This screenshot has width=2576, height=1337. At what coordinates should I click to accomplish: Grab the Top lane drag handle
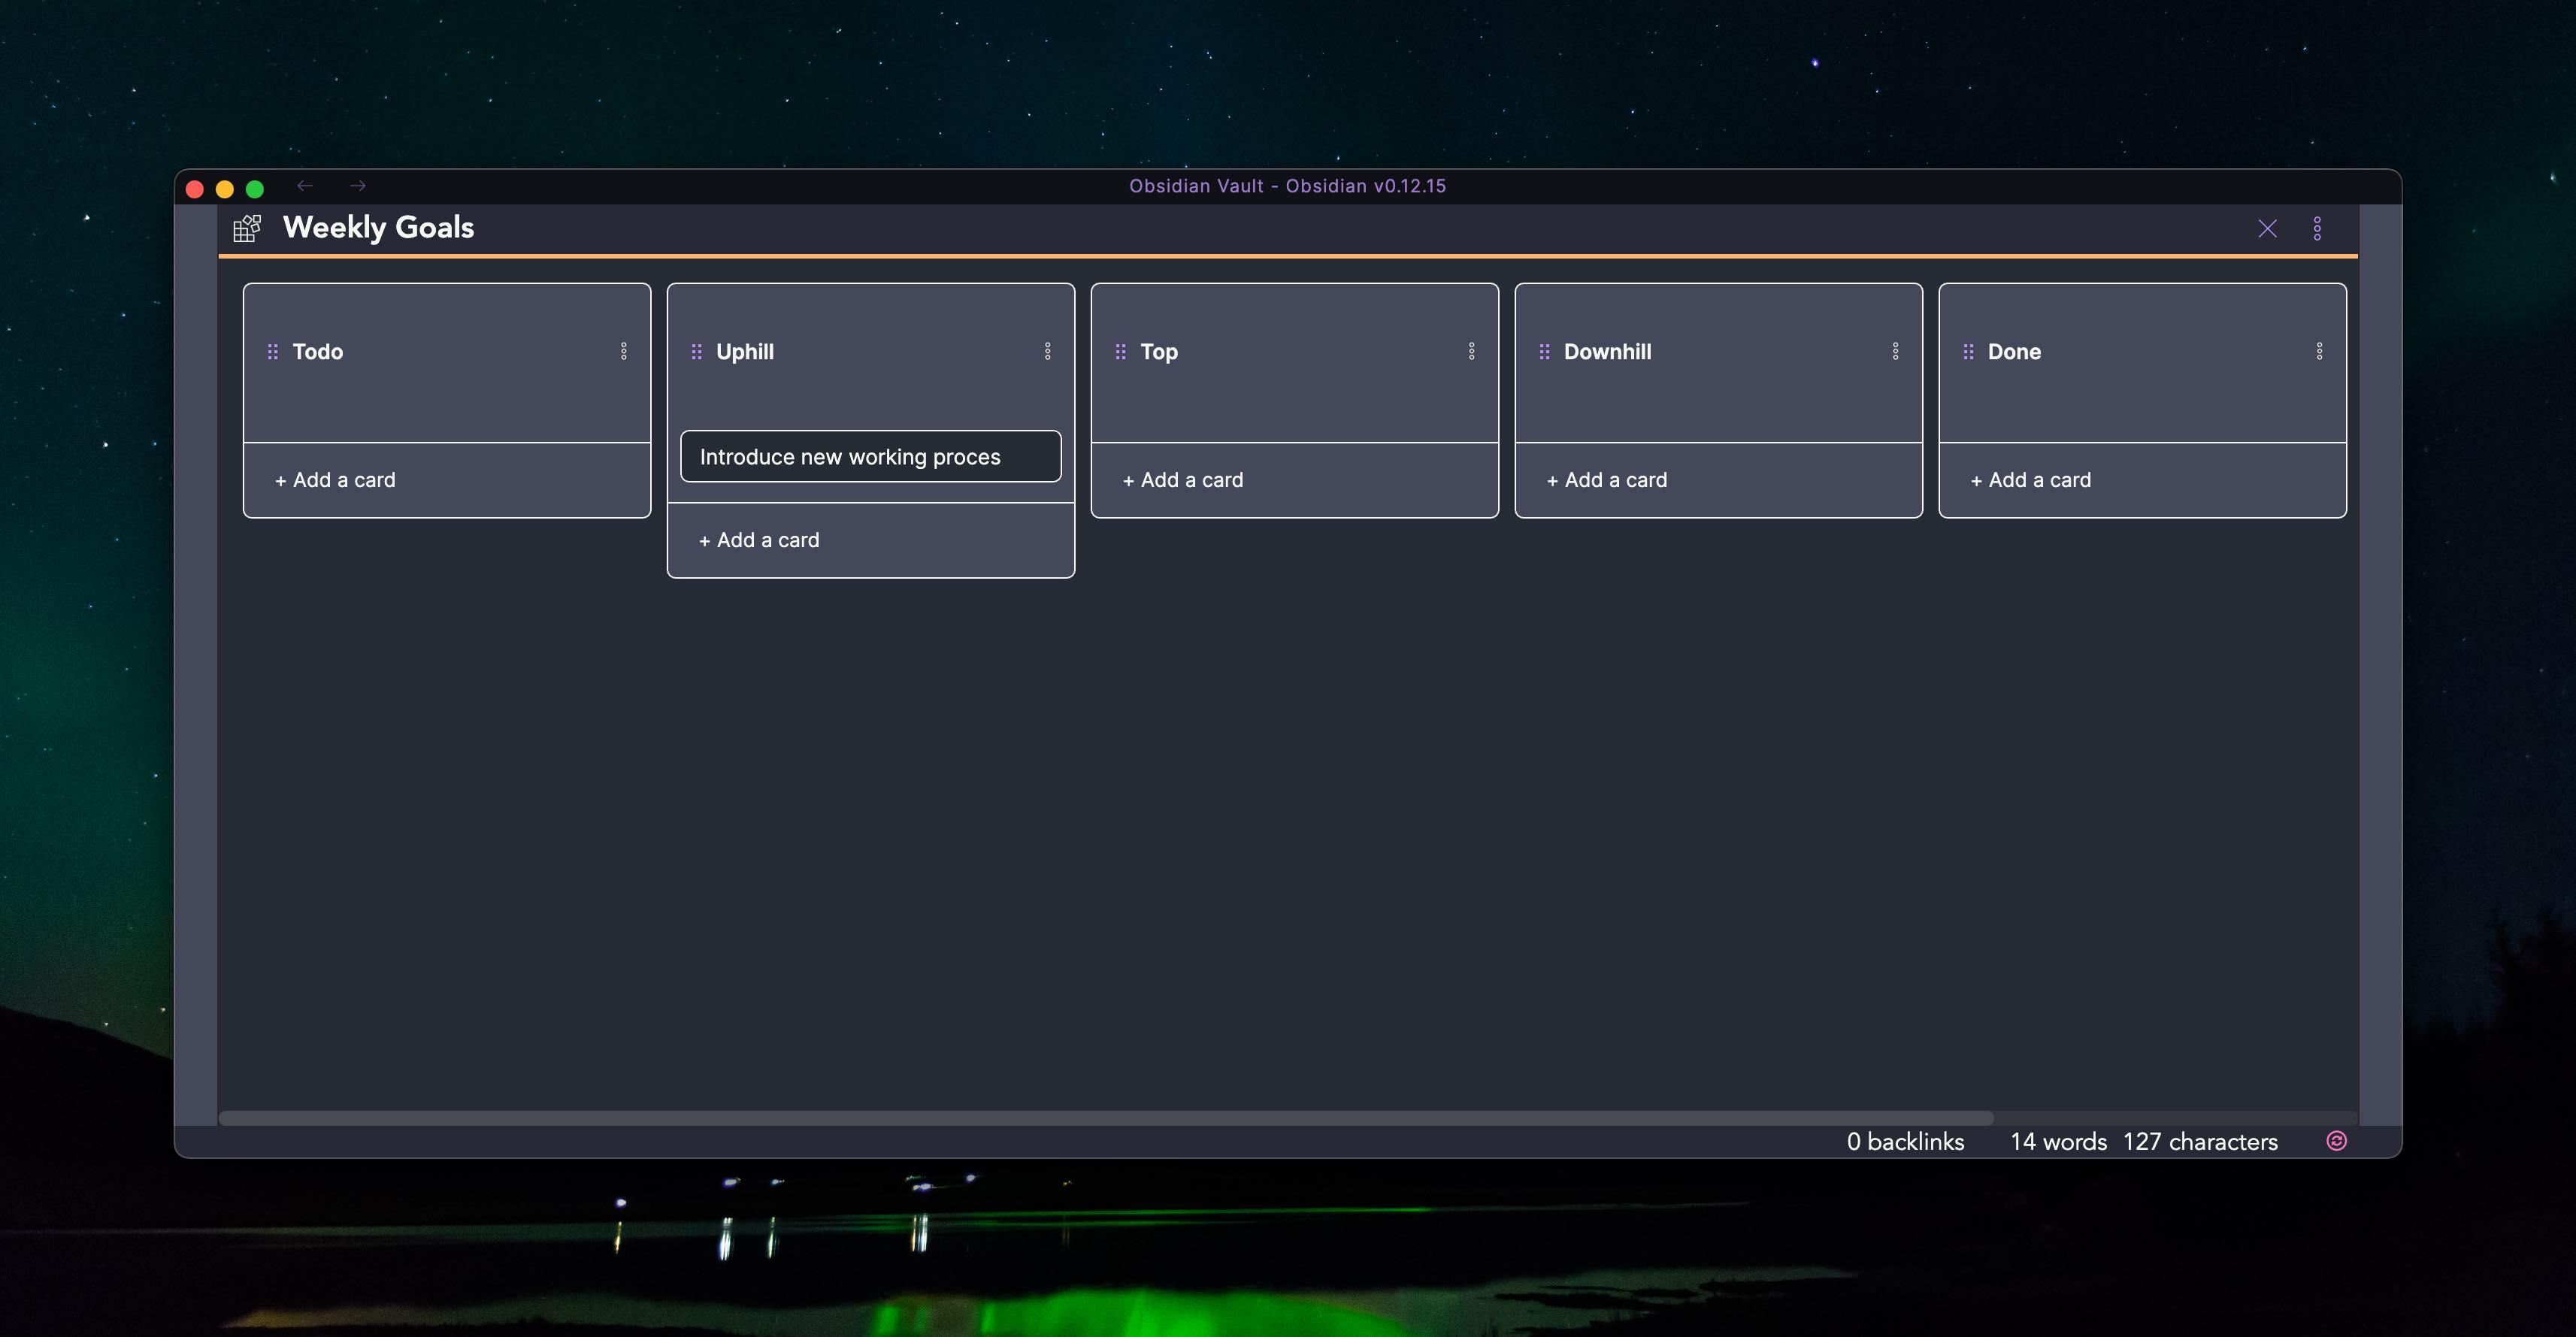tap(1120, 351)
